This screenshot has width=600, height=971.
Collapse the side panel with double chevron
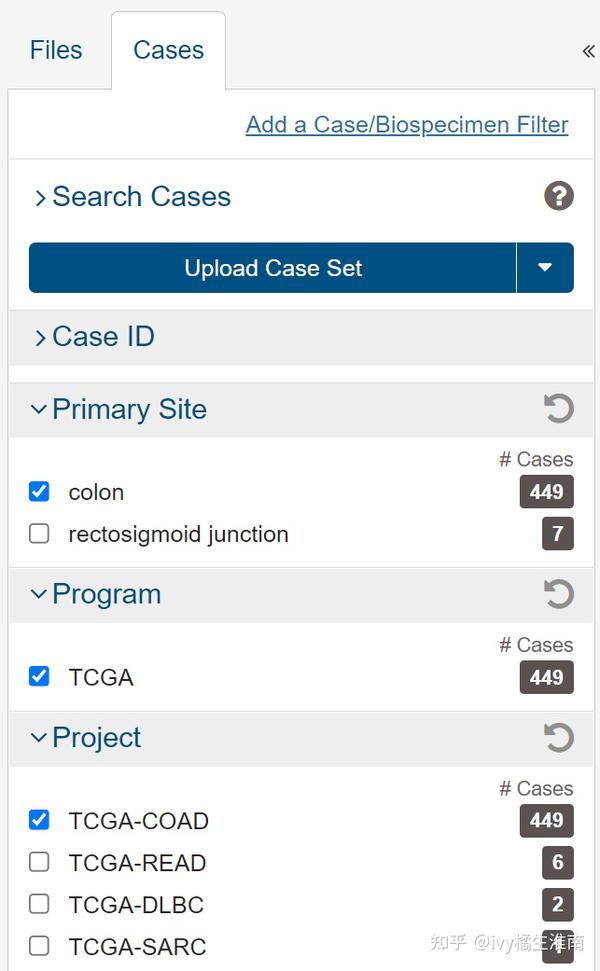pyautogui.click(x=588, y=51)
